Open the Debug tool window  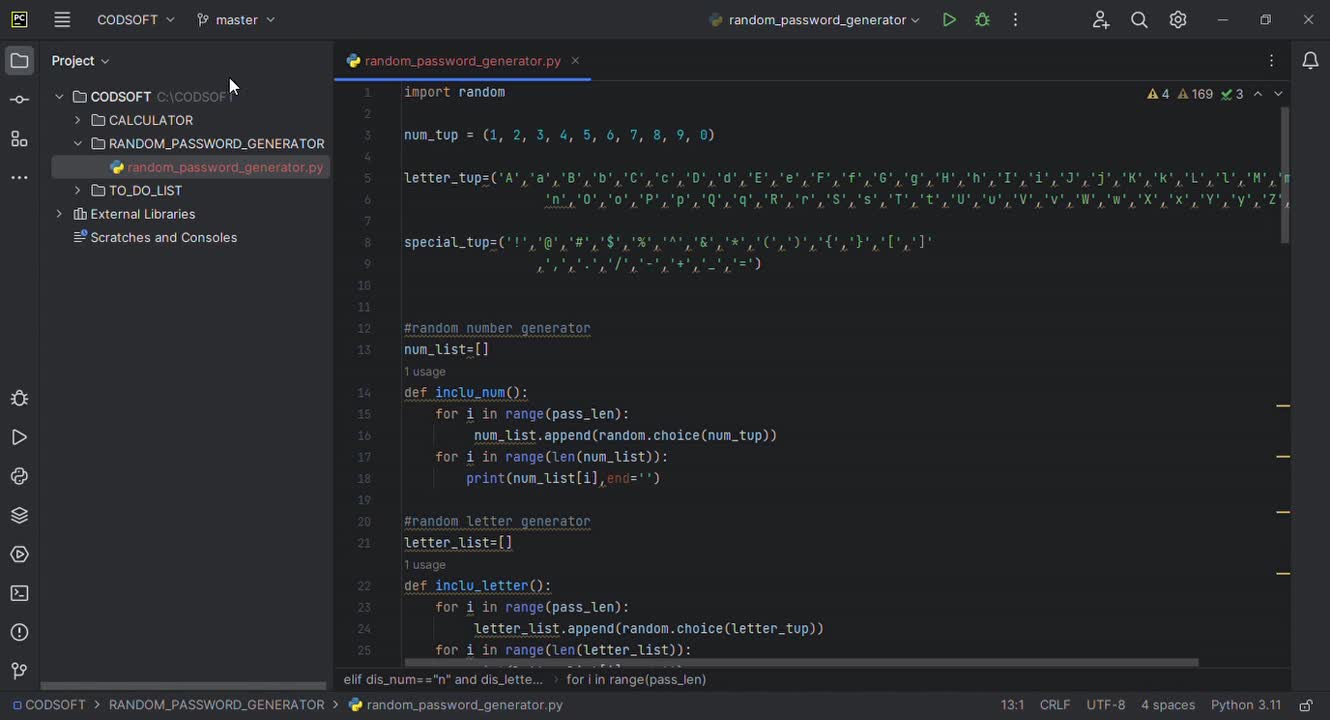[19, 398]
